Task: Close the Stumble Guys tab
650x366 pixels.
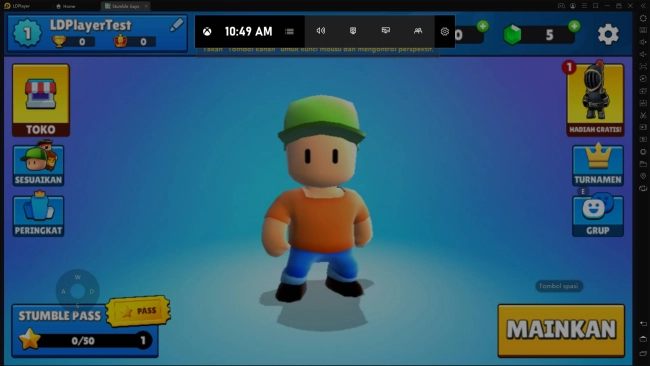Action: (x=146, y=6)
